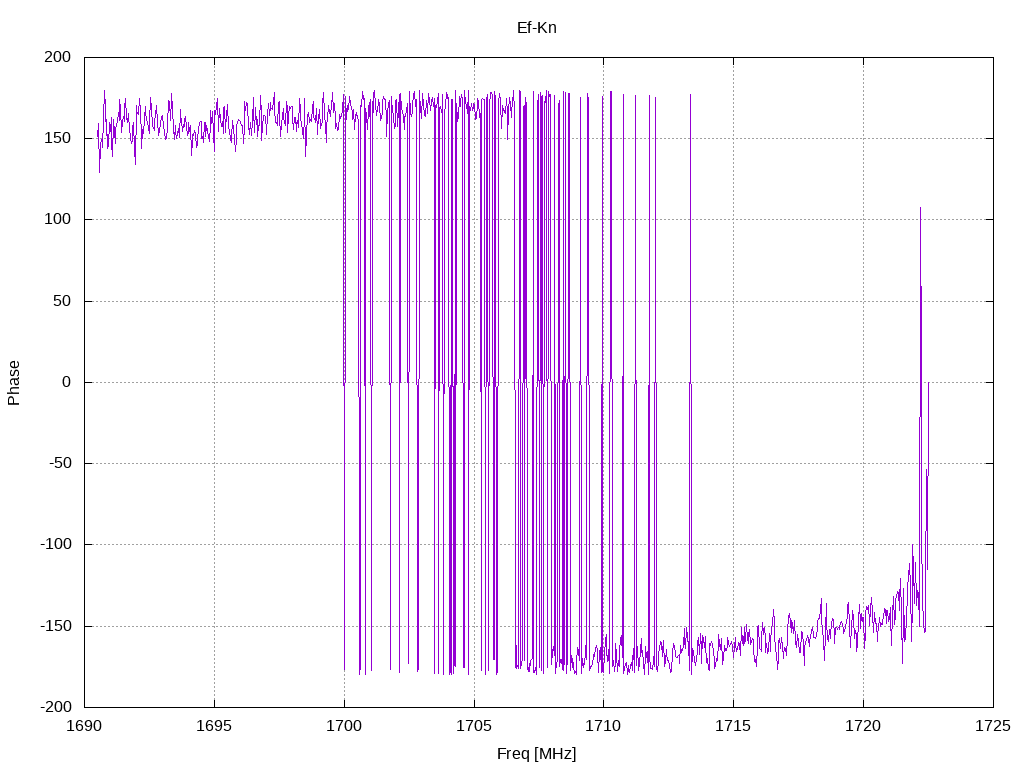This screenshot has width=1024, height=768.
Task: Select the y-axis tick value "0"
Action: point(67,382)
